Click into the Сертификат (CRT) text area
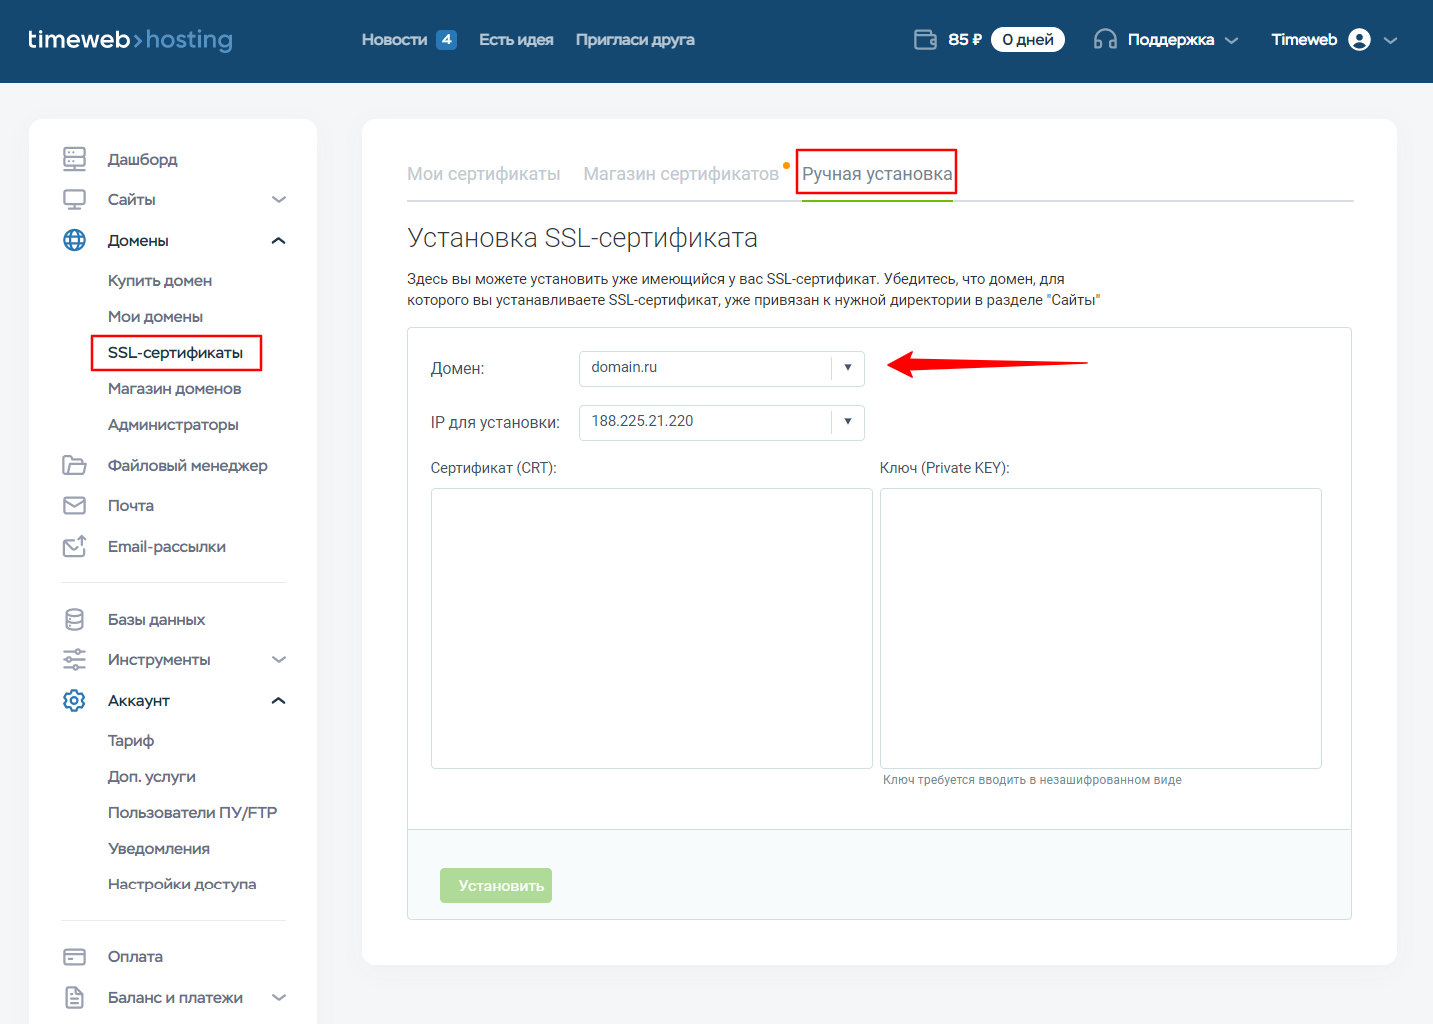Image resolution: width=1433 pixels, height=1024 pixels. pyautogui.click(x=651, y=628)
